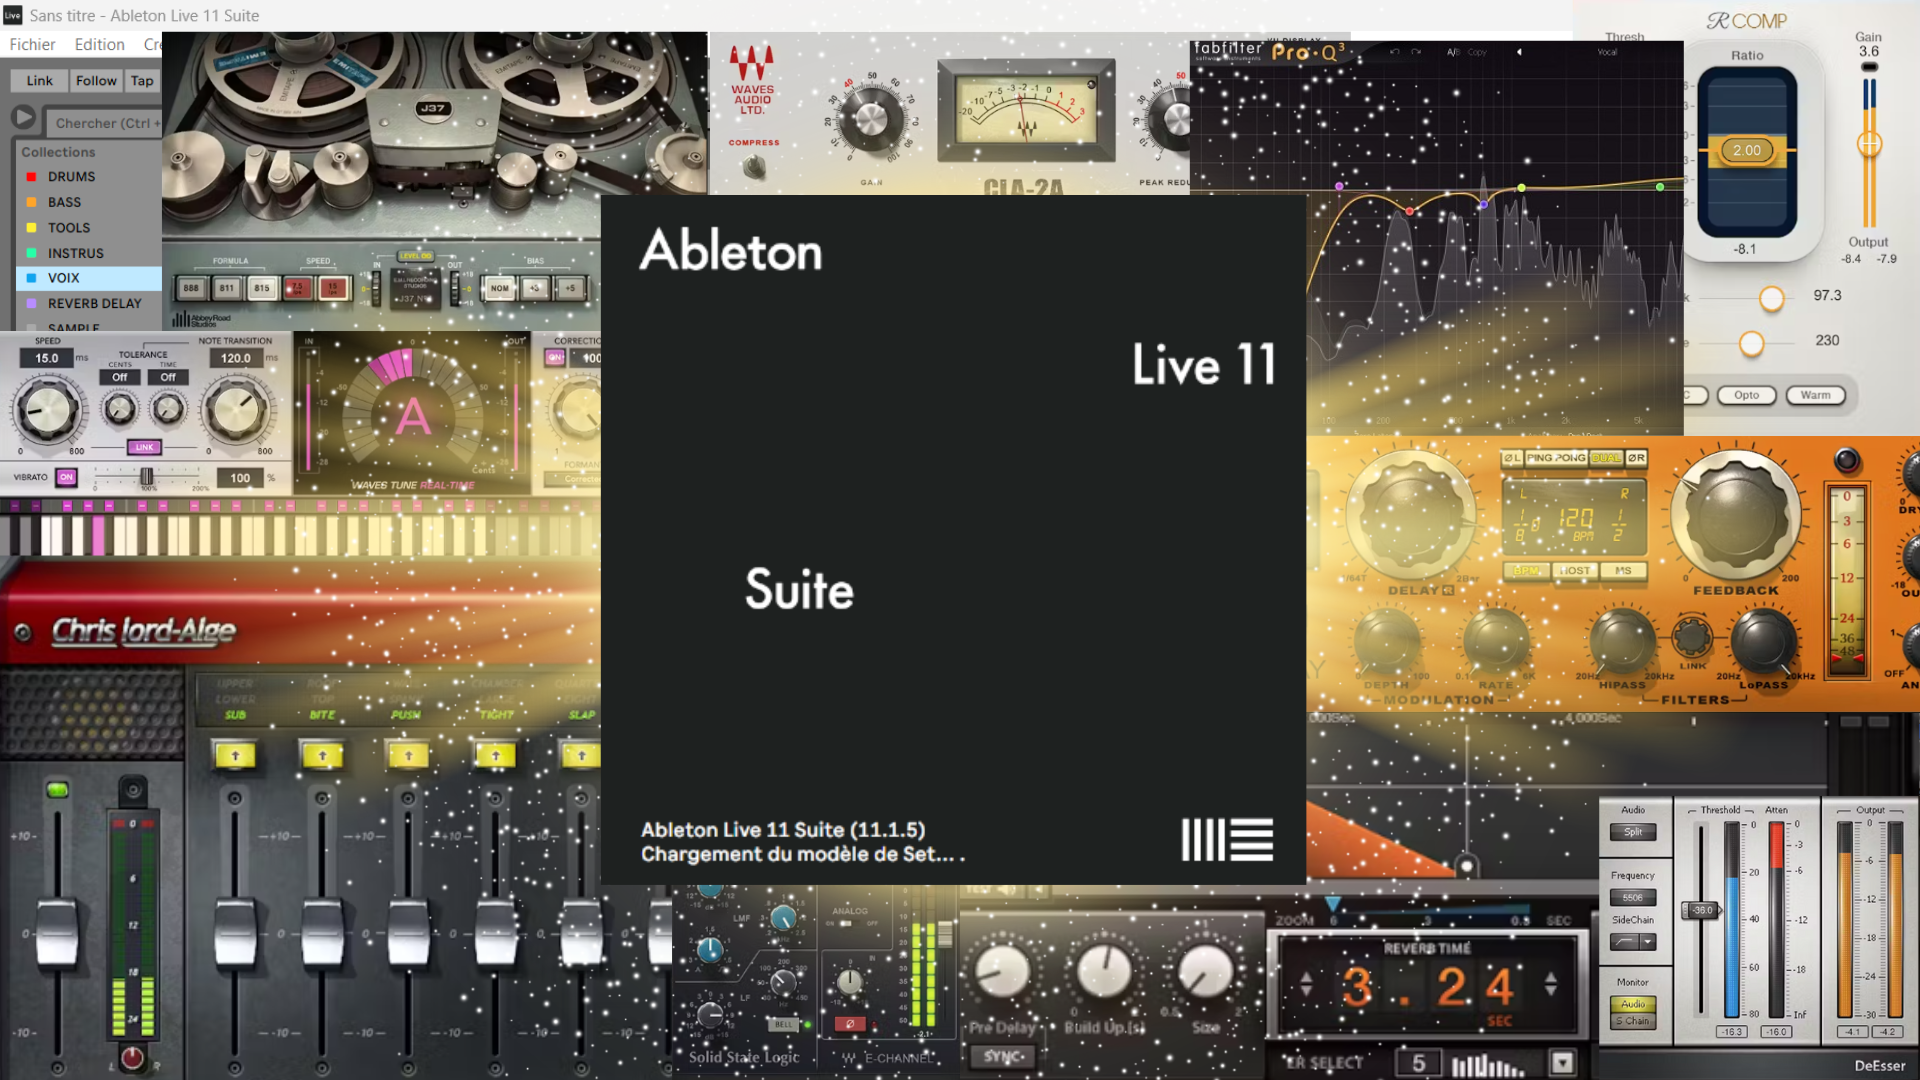Select DUAL mode on the delay

point(1606,458)
